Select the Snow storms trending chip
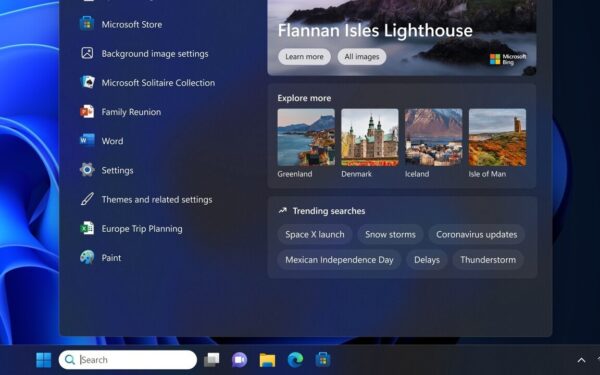The width and height of the screenshot is (600, 375). (390, 235)
